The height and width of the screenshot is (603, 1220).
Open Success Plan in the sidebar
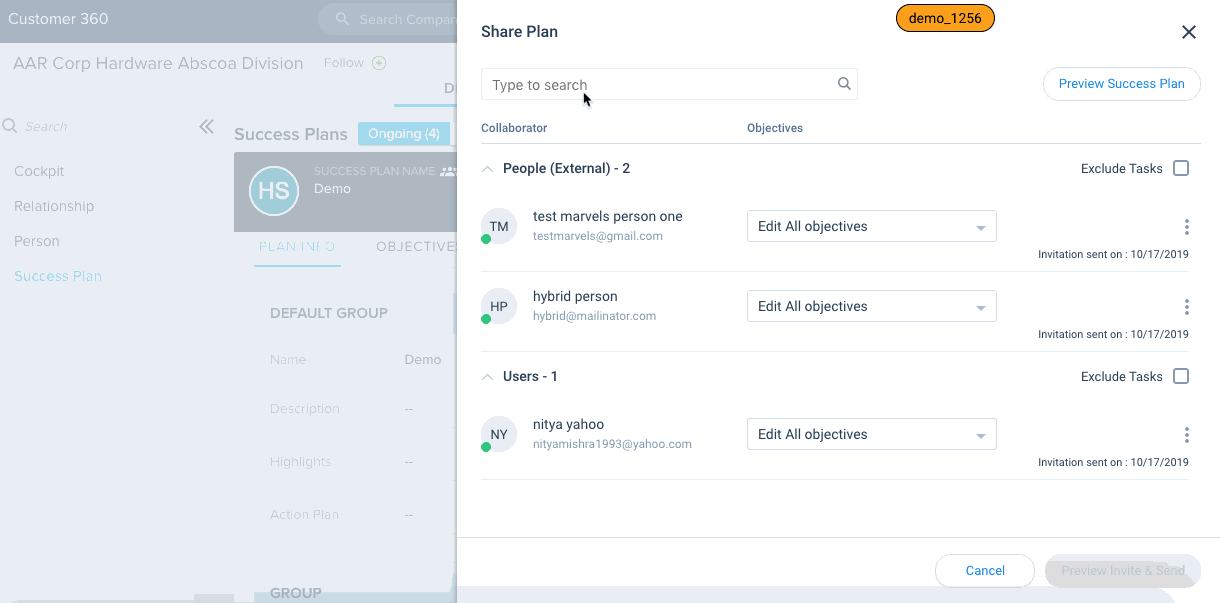tap(58, 276)
